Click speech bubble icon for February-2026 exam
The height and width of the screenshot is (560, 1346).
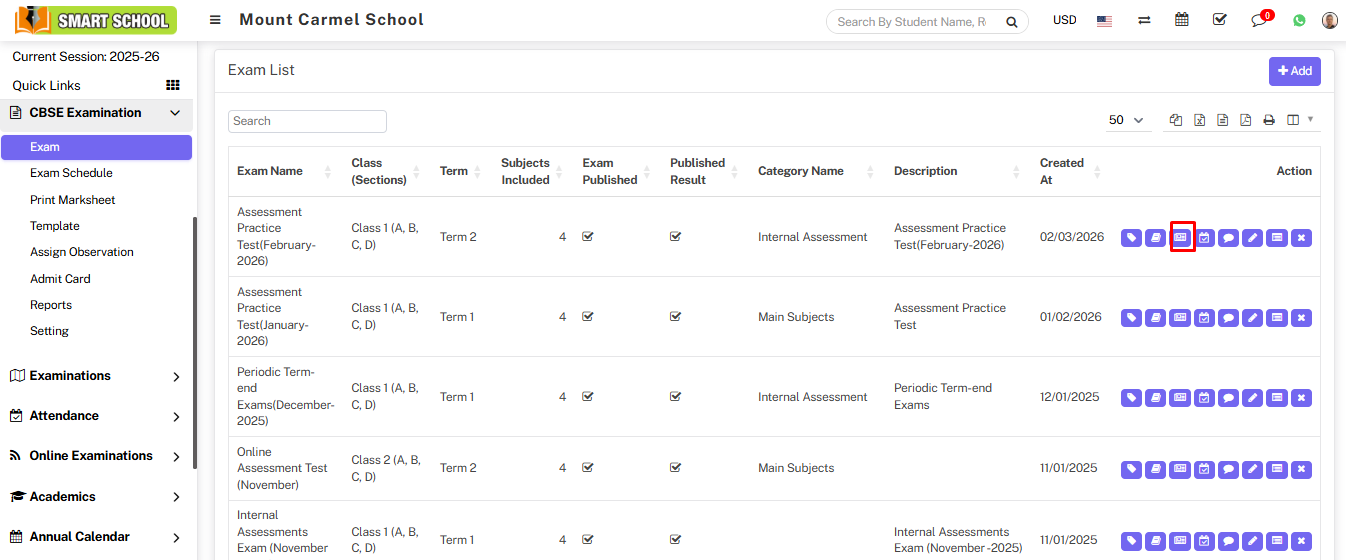(x=1228, y=238)
